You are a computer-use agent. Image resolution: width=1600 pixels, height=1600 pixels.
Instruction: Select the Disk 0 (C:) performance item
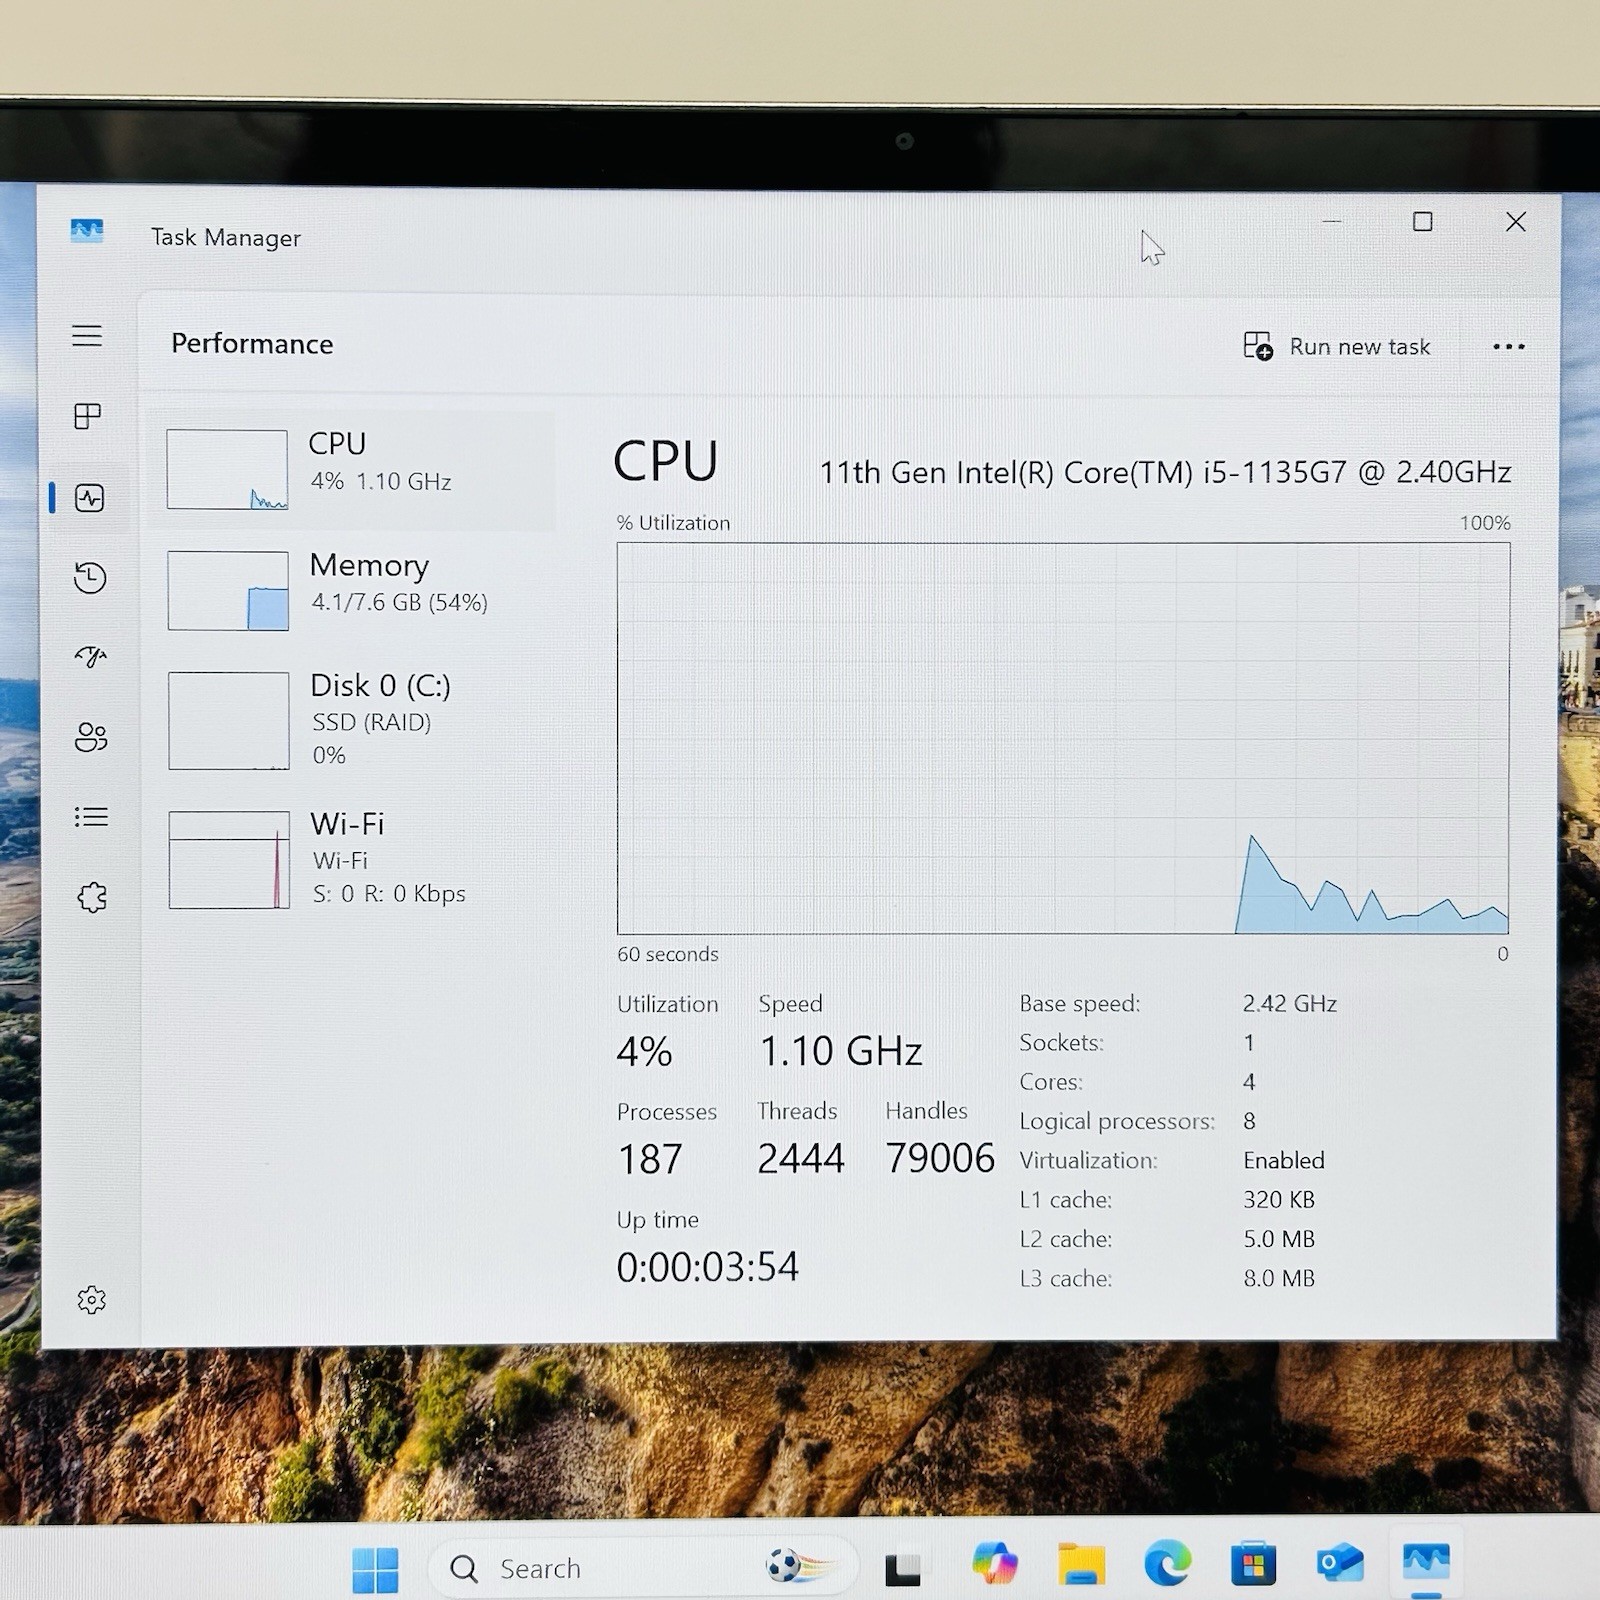point(351,720)
